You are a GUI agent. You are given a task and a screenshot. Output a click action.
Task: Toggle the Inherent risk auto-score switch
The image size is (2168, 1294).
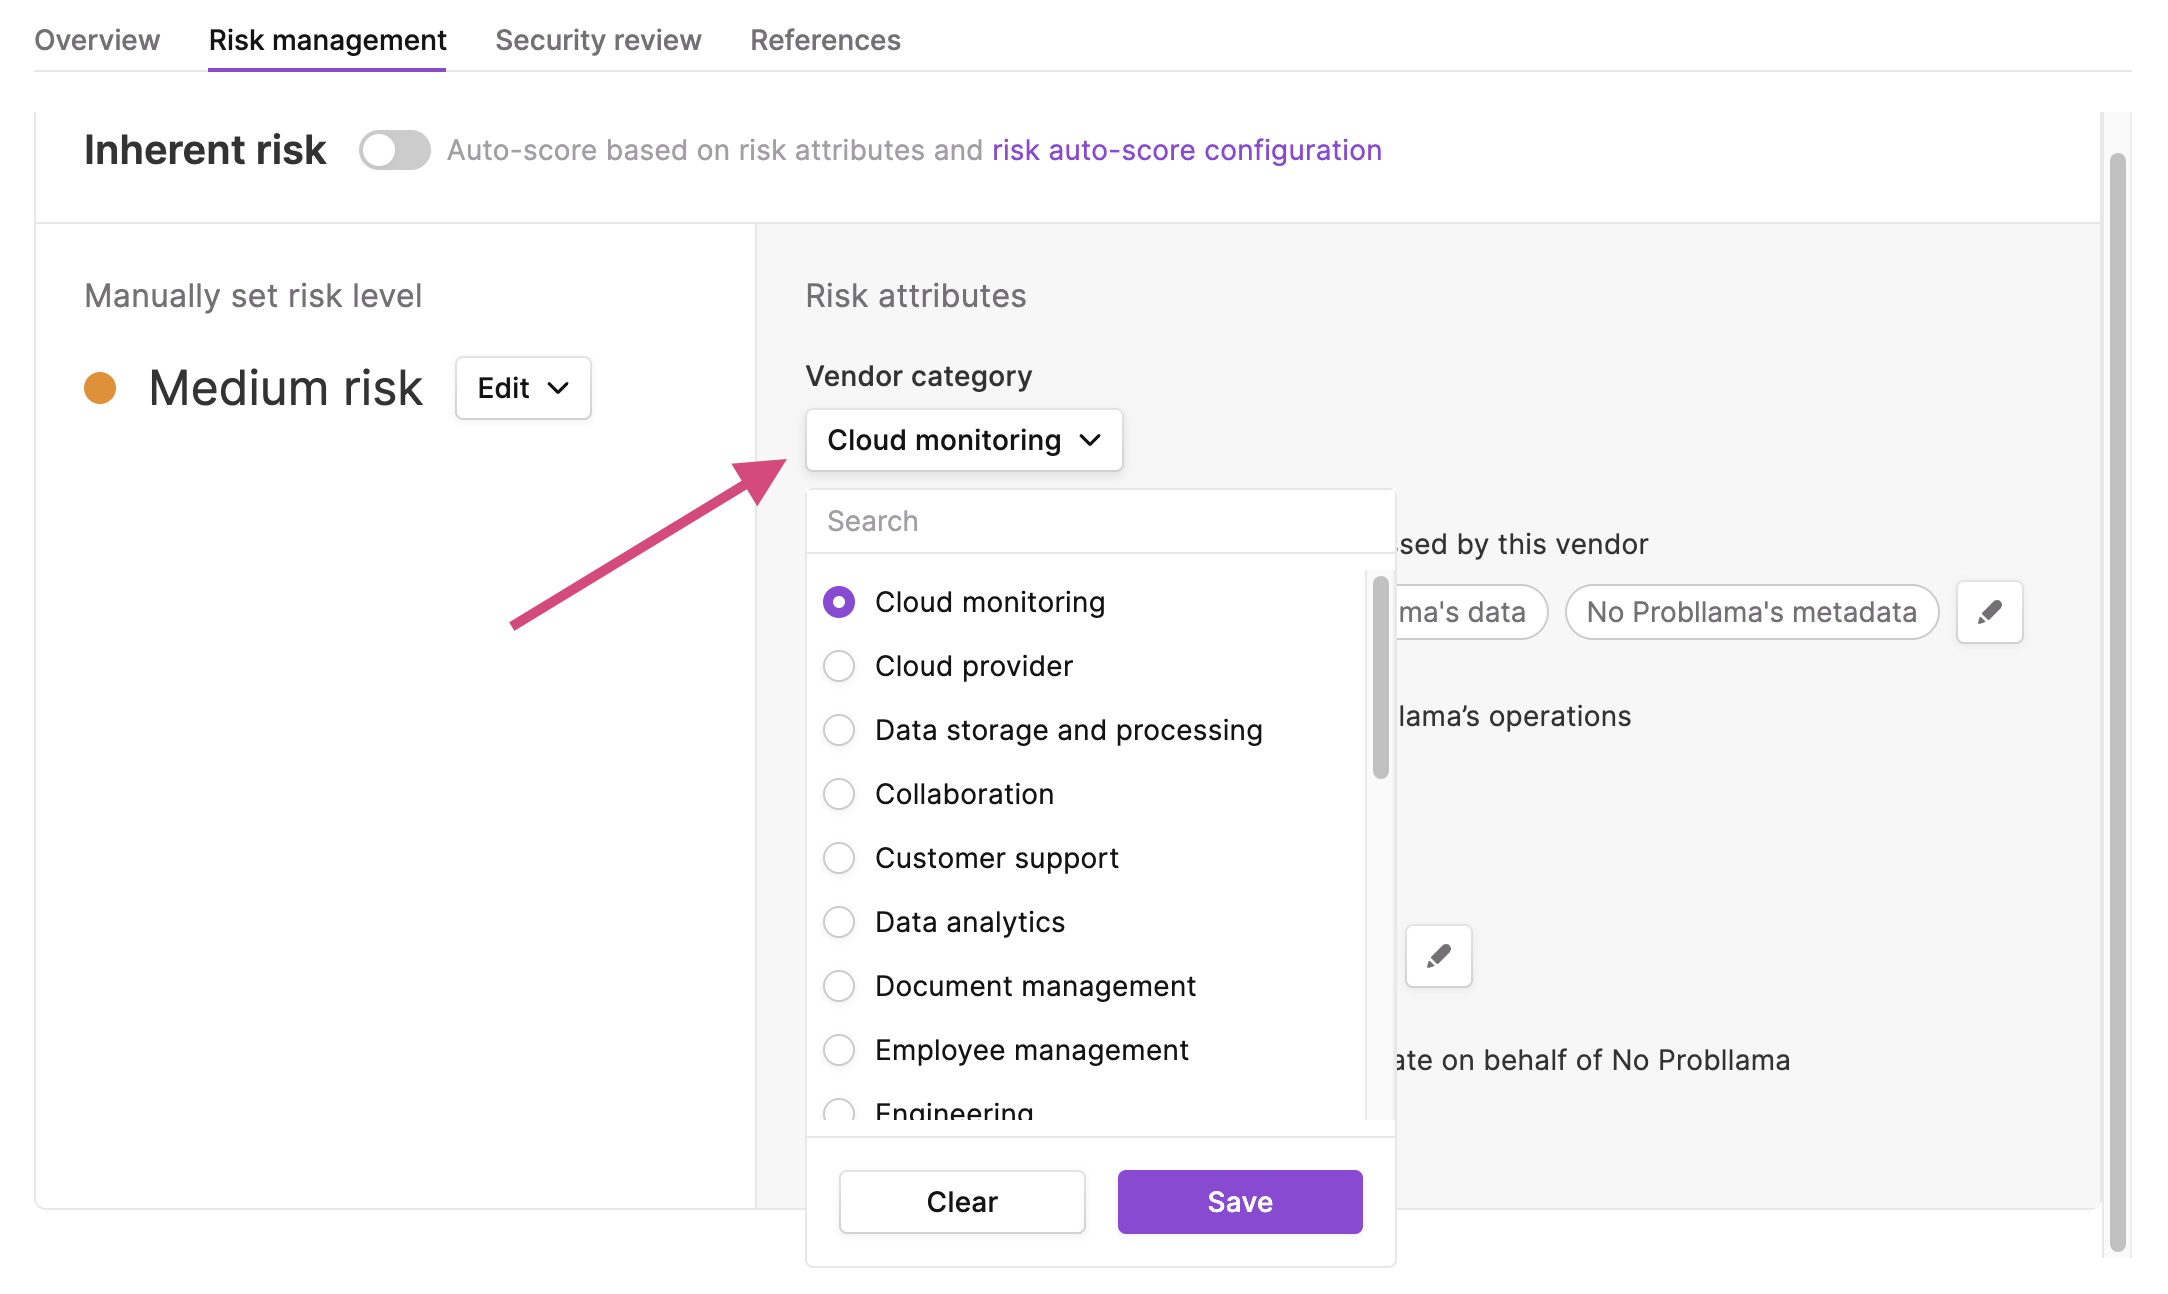click(395, 150)
